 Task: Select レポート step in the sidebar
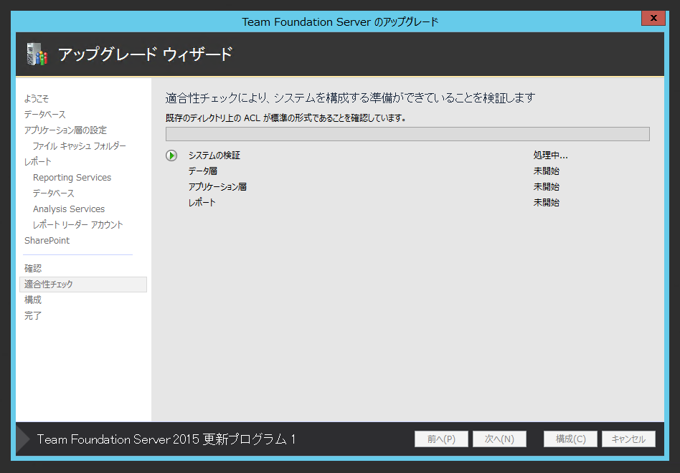[x=38, y=162]
